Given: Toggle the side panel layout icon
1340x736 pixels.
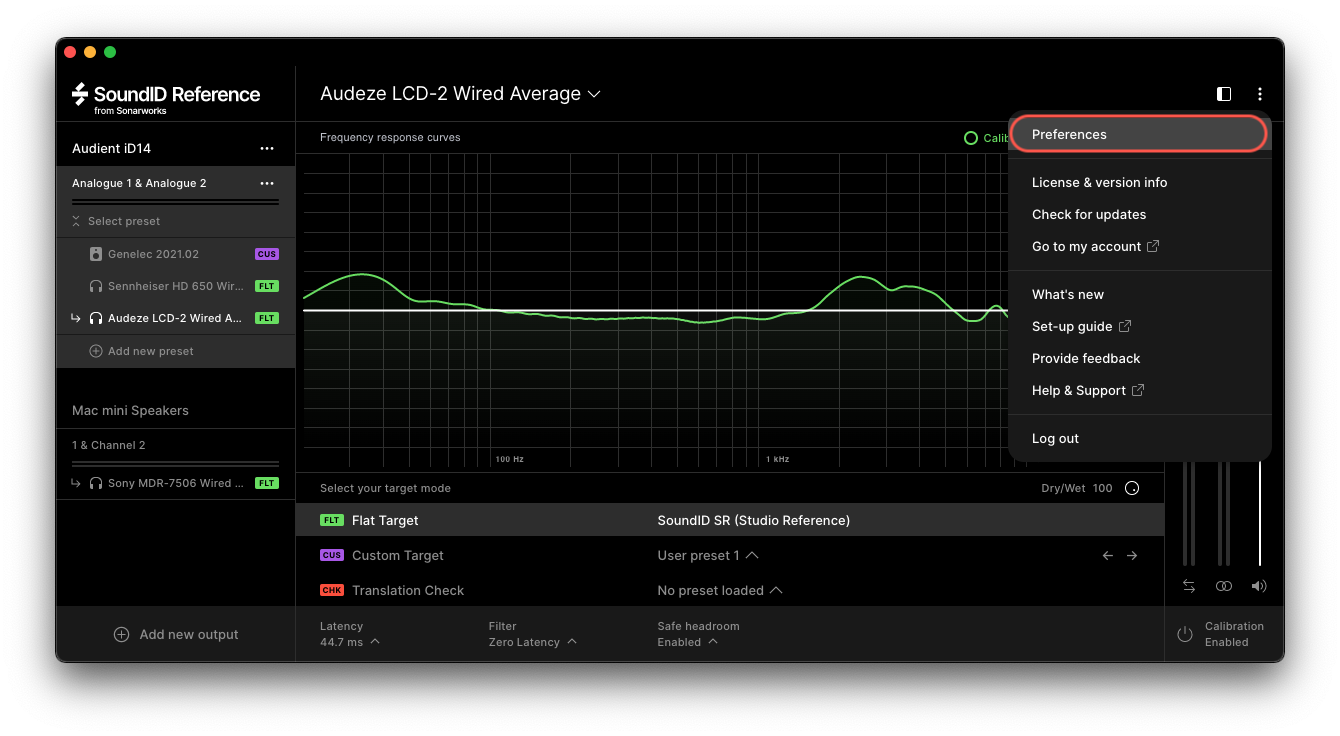Looking at the screenshot, I should tap(1224, 94).
